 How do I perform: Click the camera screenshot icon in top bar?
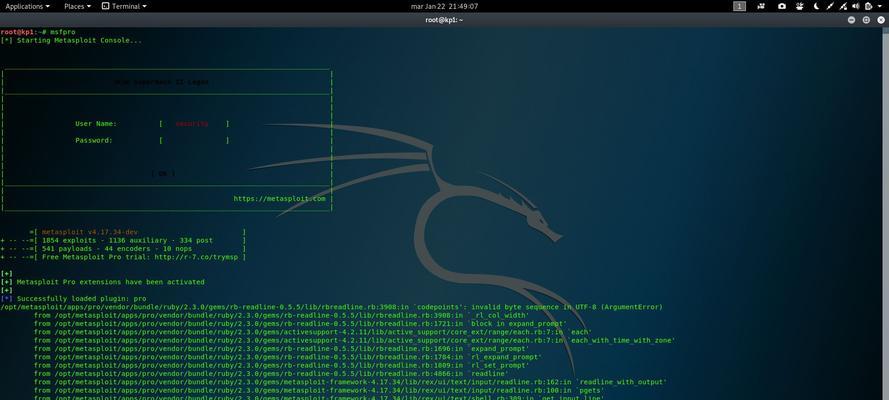coord(782,6)
